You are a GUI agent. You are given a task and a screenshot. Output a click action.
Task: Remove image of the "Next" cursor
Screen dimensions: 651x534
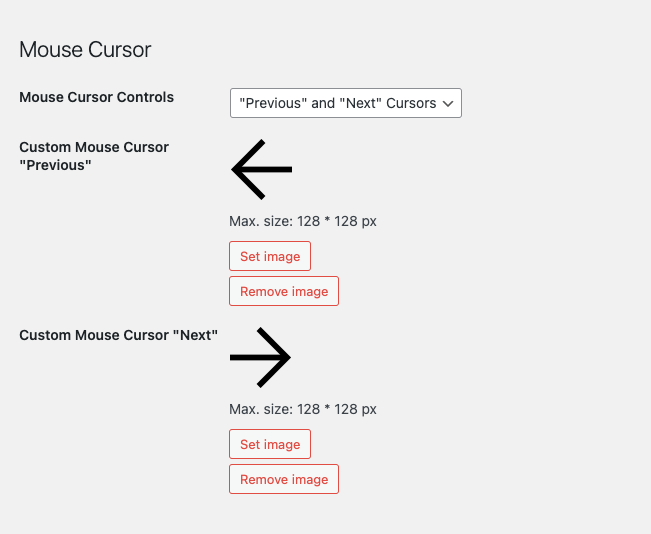(x=284, y=479)
